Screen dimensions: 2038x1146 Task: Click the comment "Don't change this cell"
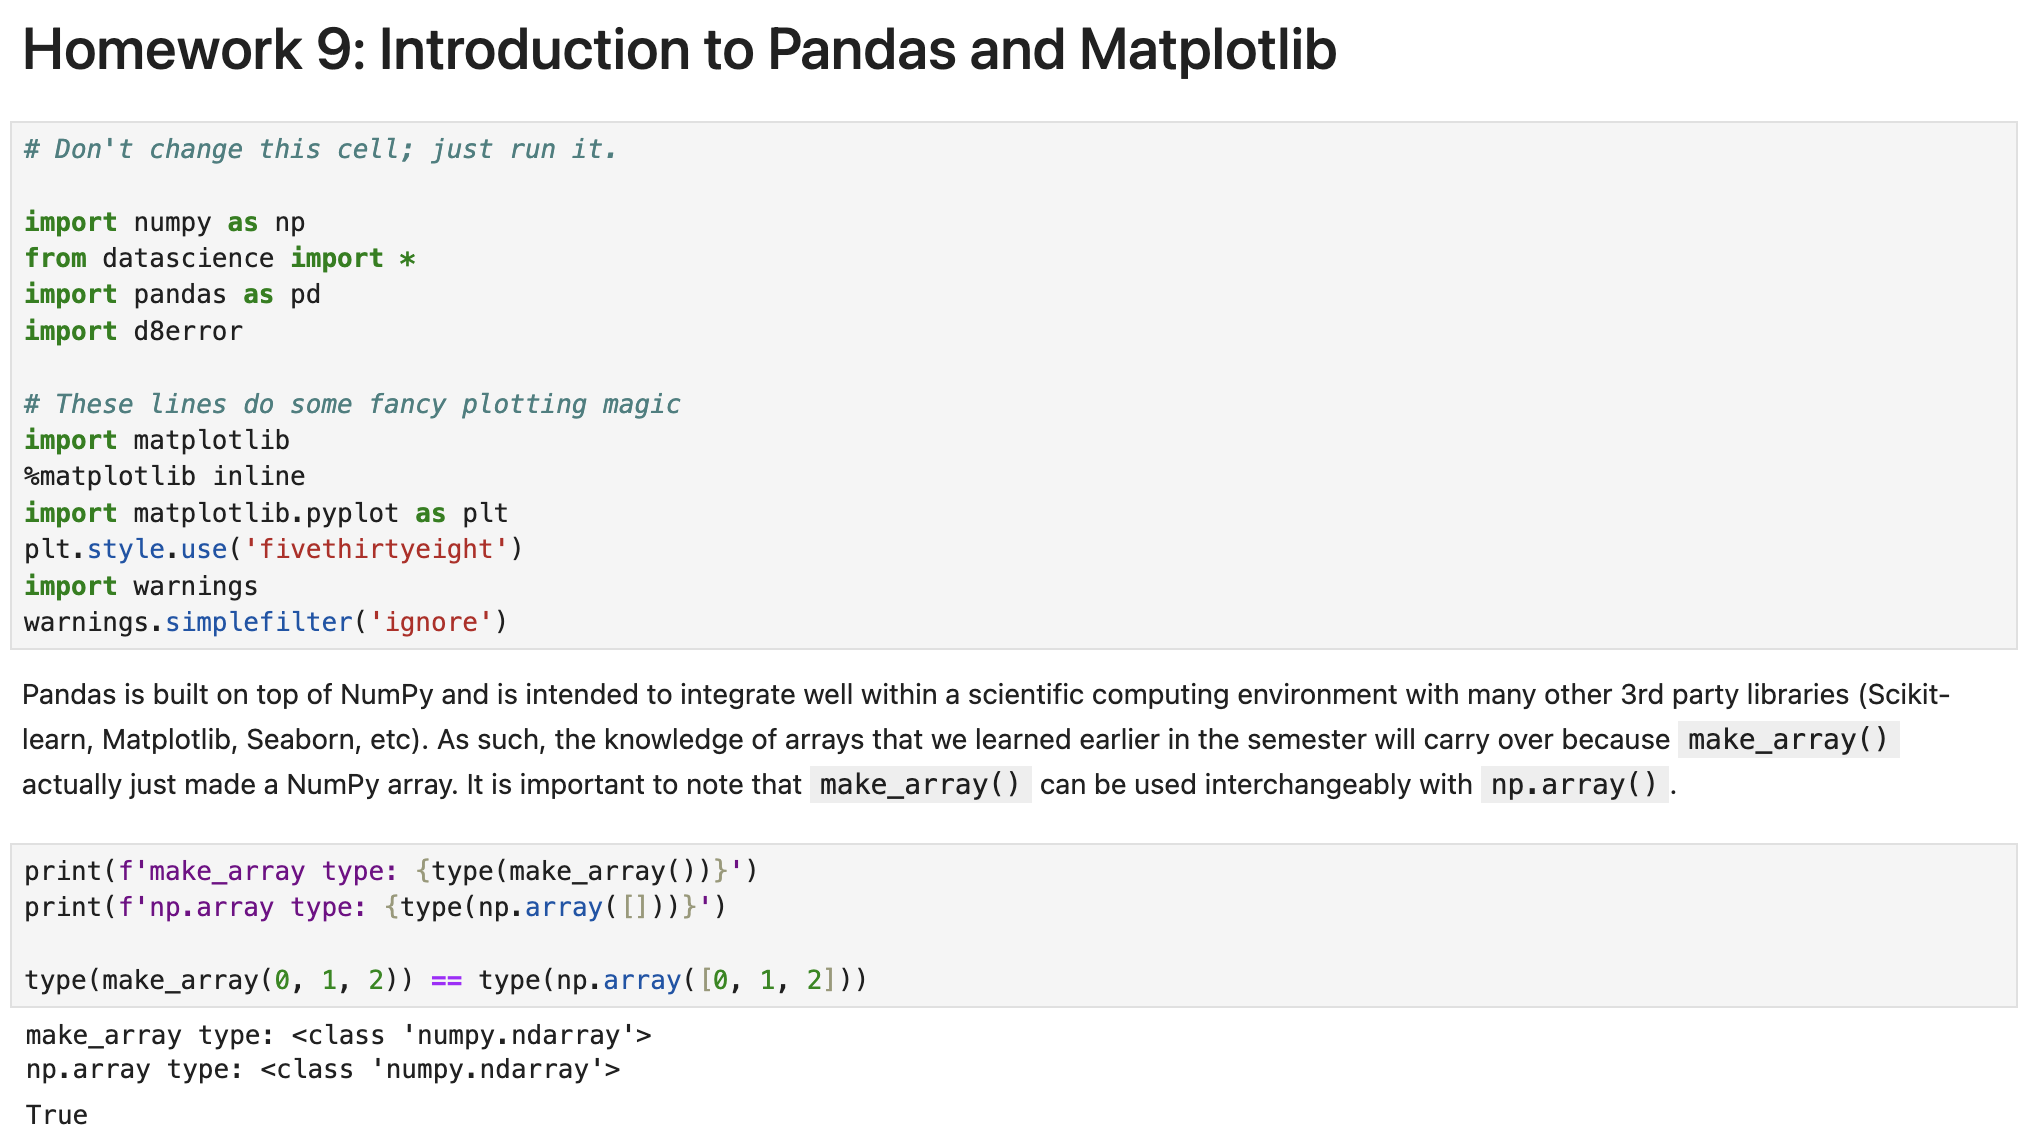point(320,149)
